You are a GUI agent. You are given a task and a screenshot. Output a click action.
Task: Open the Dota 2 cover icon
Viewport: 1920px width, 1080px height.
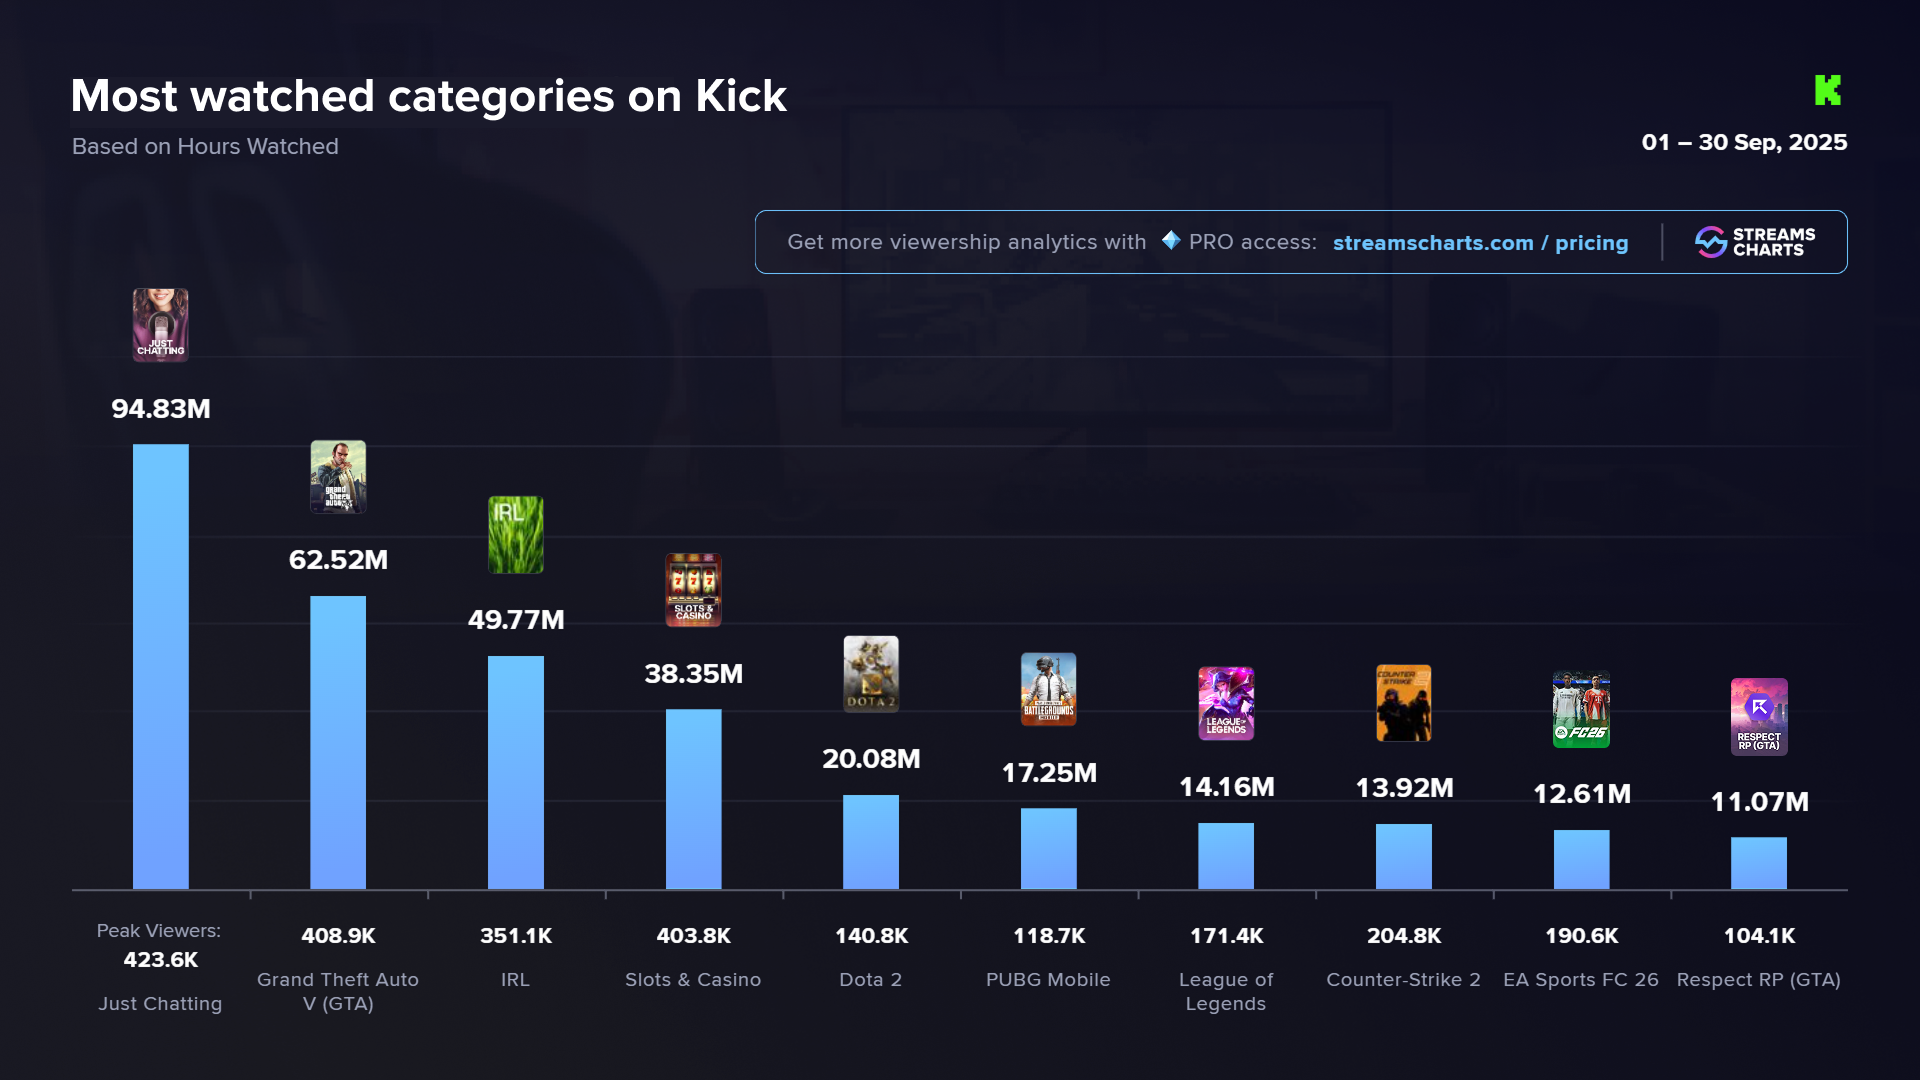coord(871,674)
